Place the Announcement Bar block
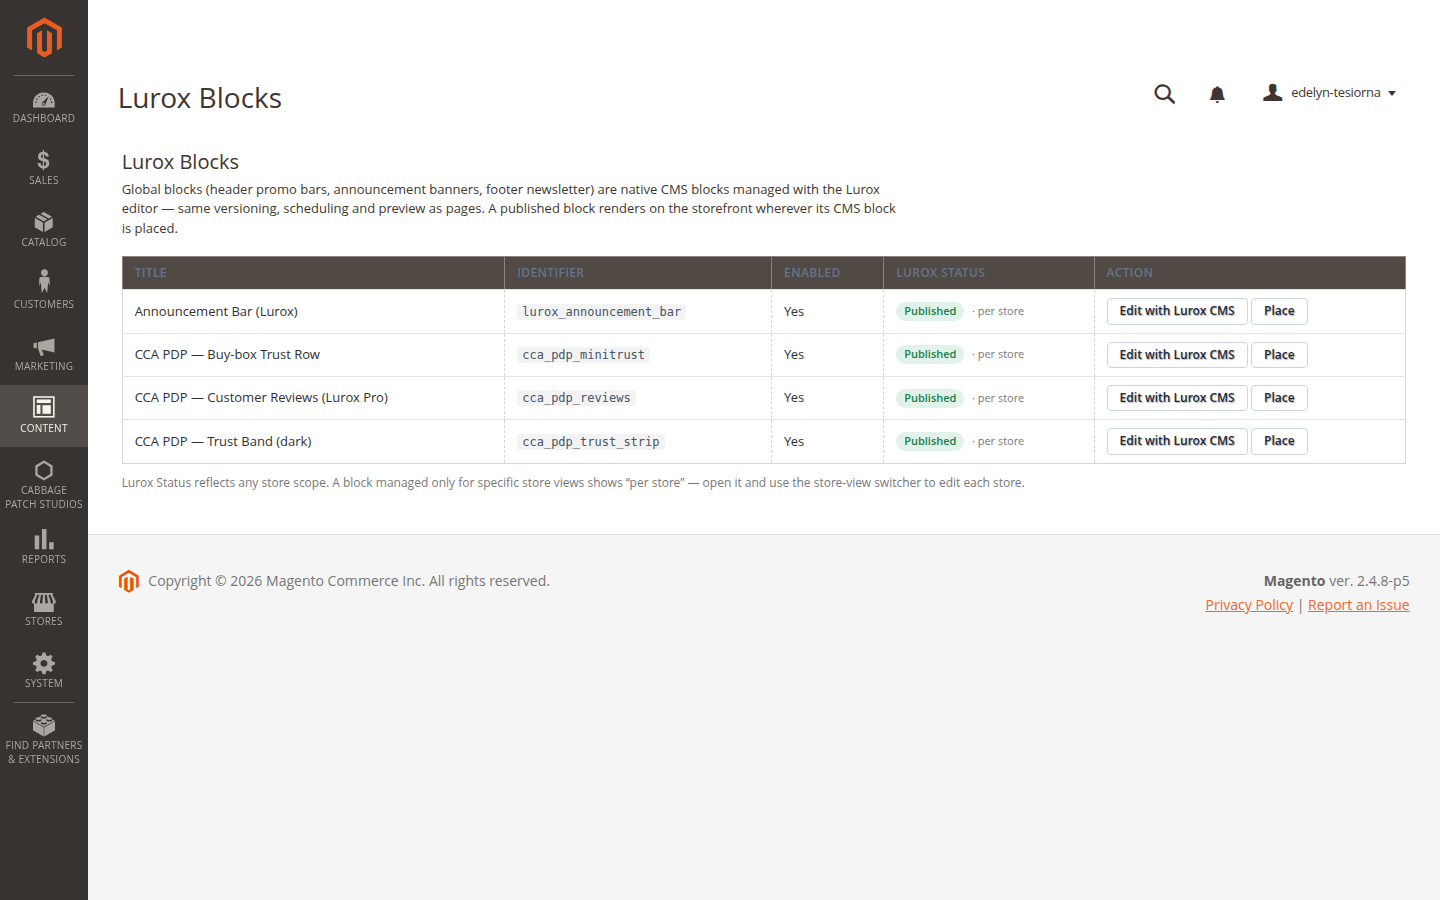The height and width of the screenshot is (900, 1440). [1279, 311]
